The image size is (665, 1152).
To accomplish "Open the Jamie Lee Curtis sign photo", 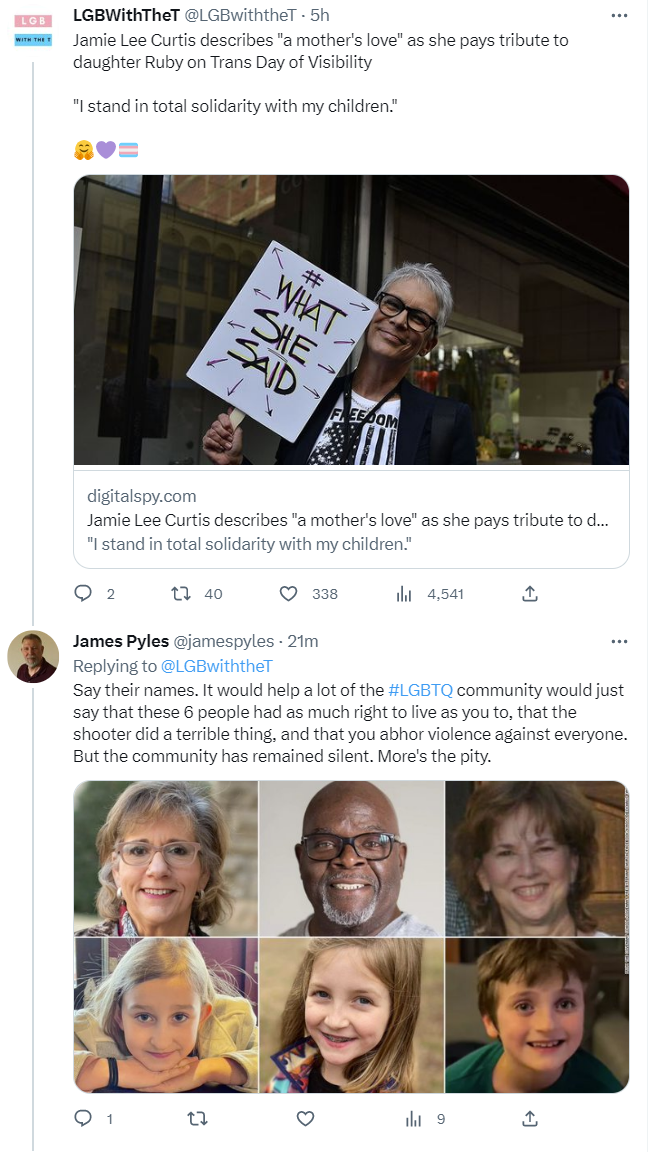I will [x=351, y=320].
